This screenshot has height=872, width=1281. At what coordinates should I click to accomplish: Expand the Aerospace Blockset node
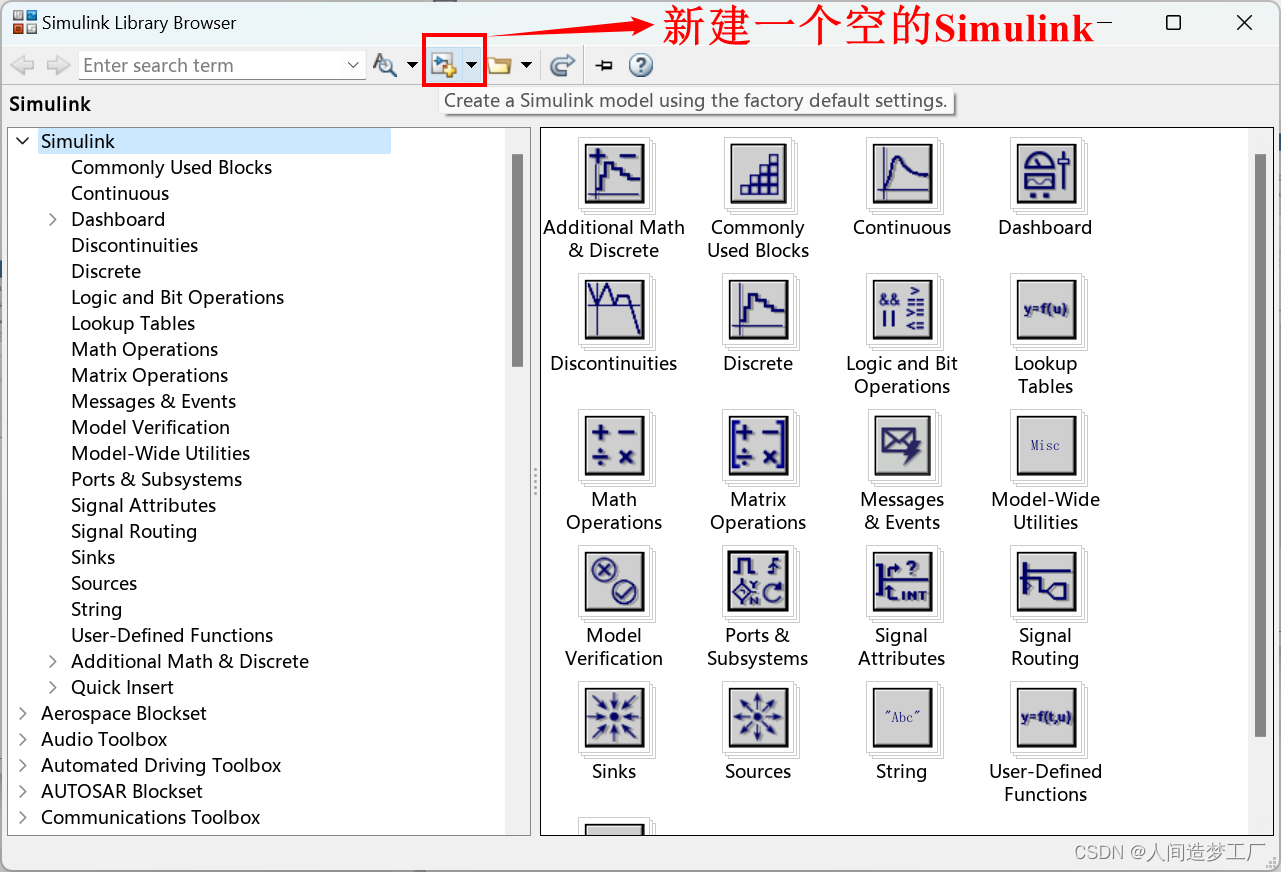click(x=23, y=714)
